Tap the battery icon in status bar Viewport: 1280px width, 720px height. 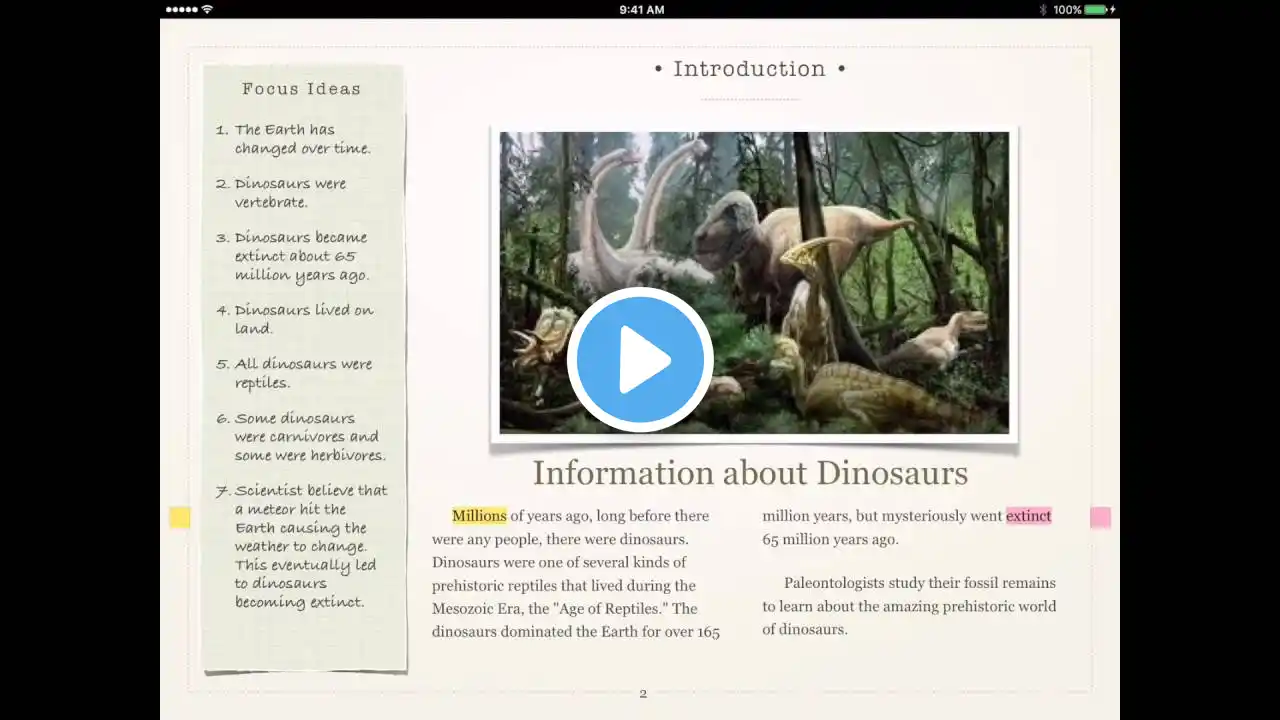[x=1096, y=9]
